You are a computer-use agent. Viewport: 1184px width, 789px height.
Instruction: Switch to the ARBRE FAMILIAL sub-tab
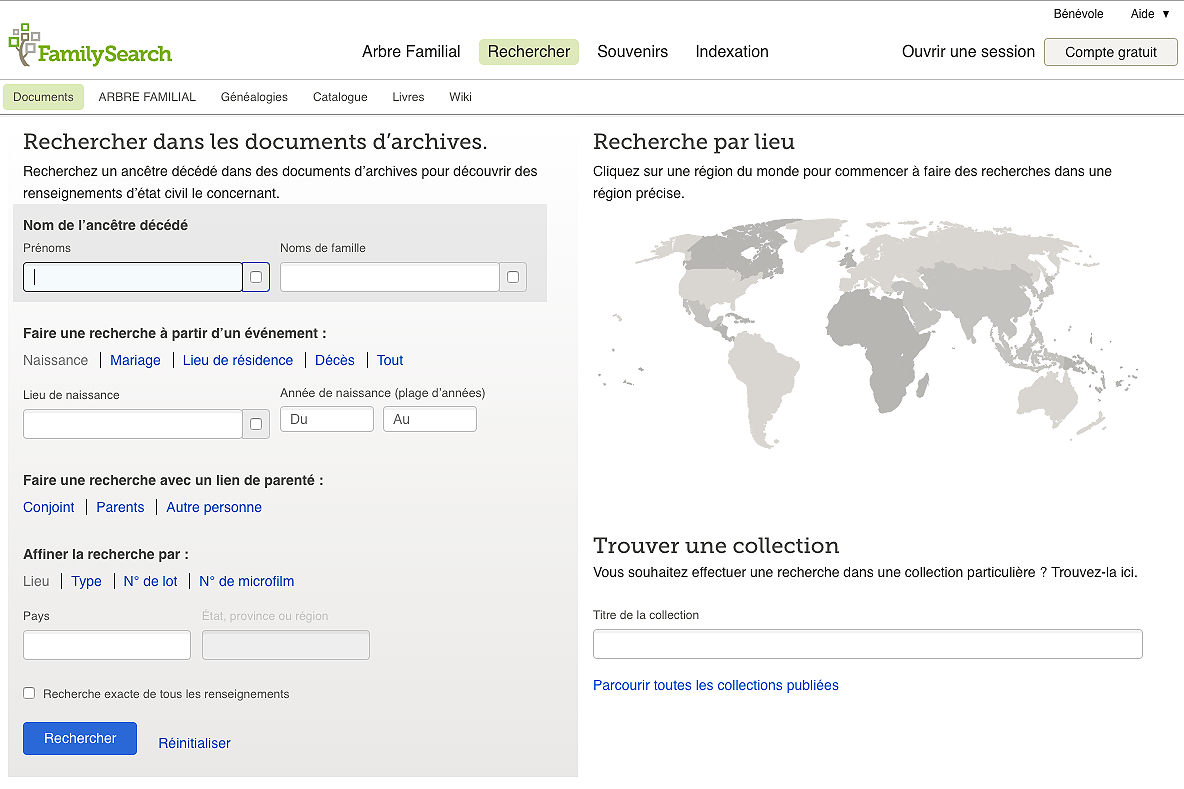click(x=147, y=97)
